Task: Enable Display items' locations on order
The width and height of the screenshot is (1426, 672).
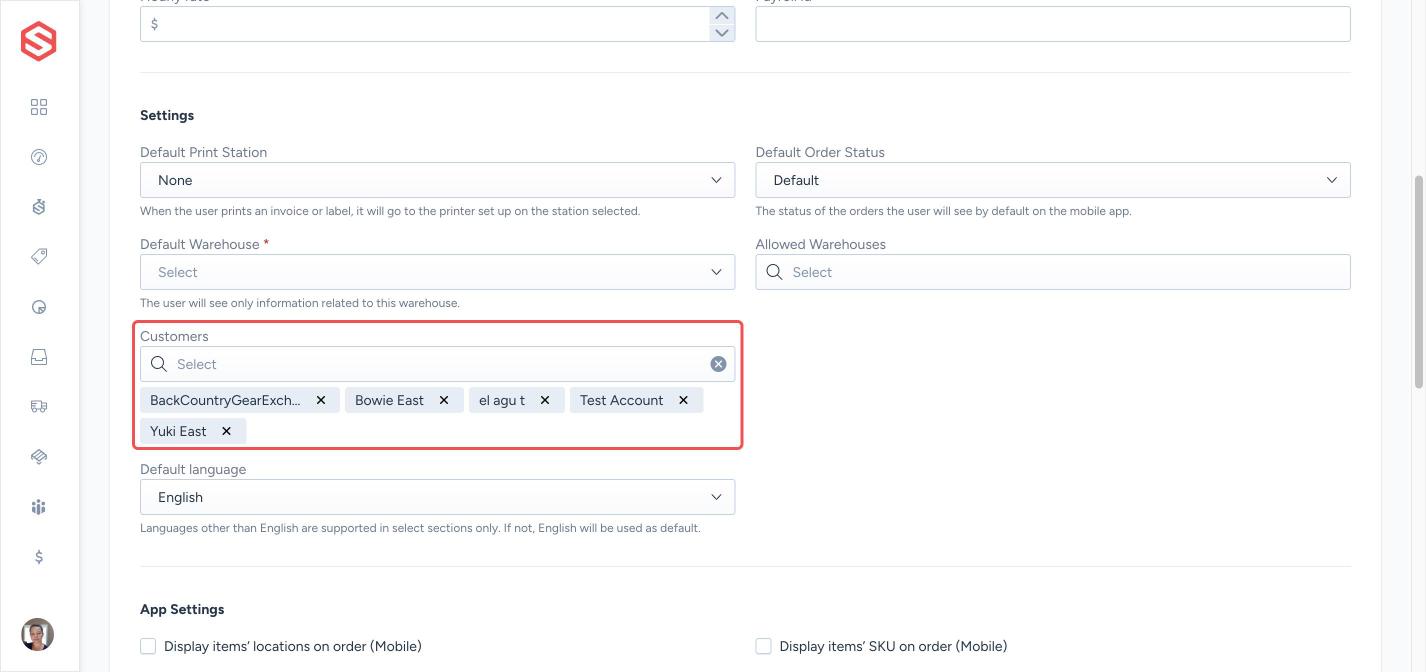Action: [x=148, y=646]
